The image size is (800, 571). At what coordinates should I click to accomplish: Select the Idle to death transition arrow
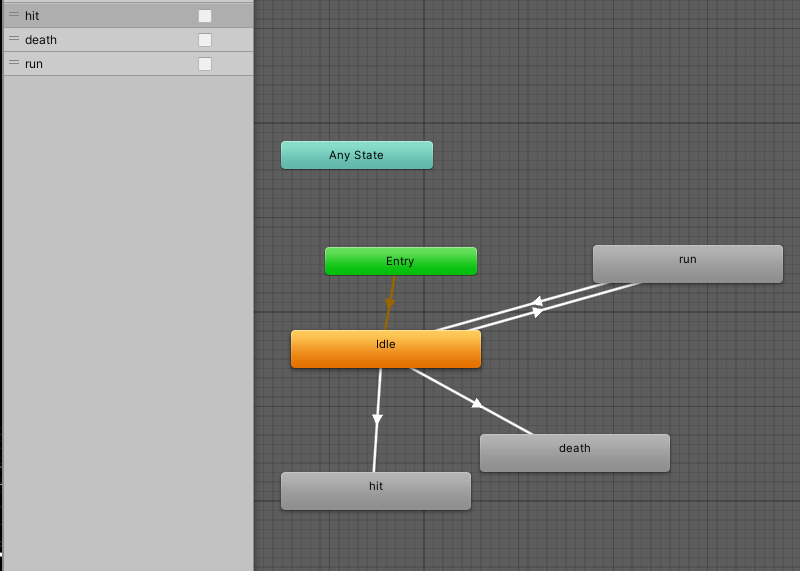(478, 404)
